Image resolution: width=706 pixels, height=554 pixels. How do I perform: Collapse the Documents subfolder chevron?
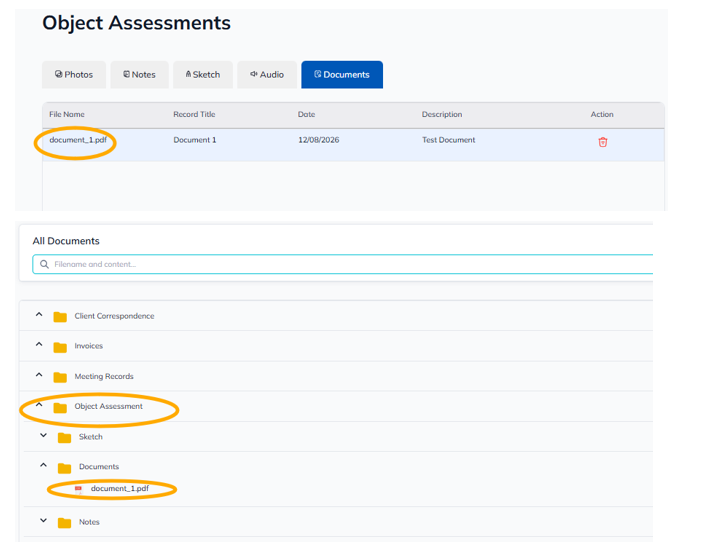click(43, 465)
